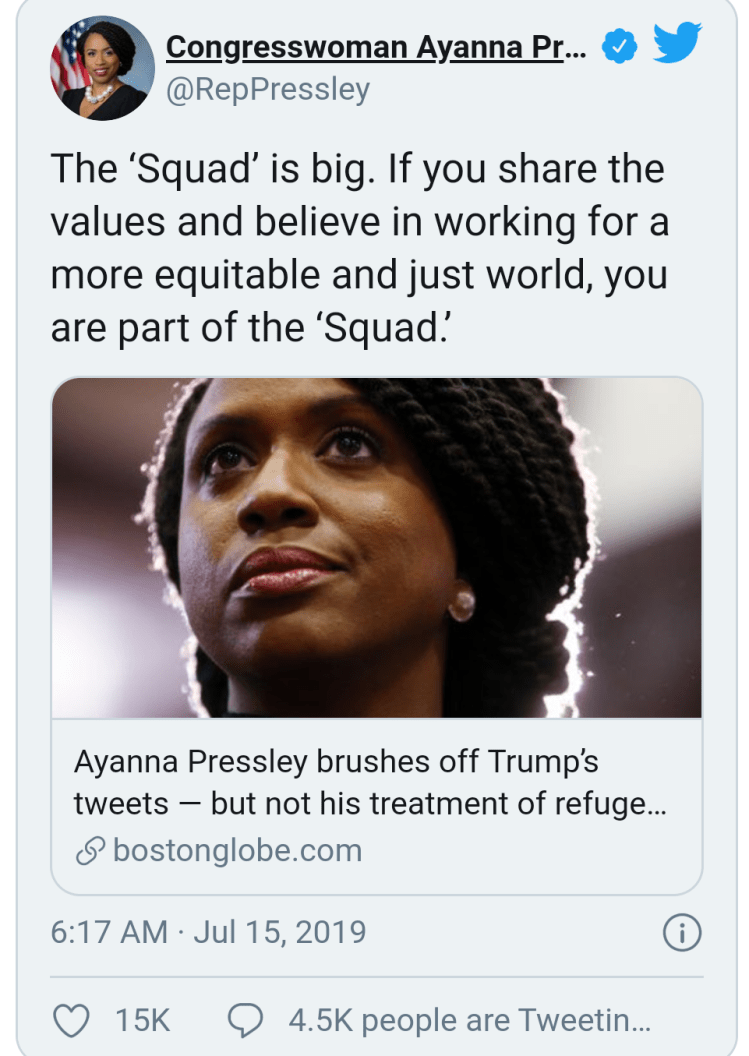Click the 6:17 AM tweet time
Screen dimensions: 749x1056
109,932
